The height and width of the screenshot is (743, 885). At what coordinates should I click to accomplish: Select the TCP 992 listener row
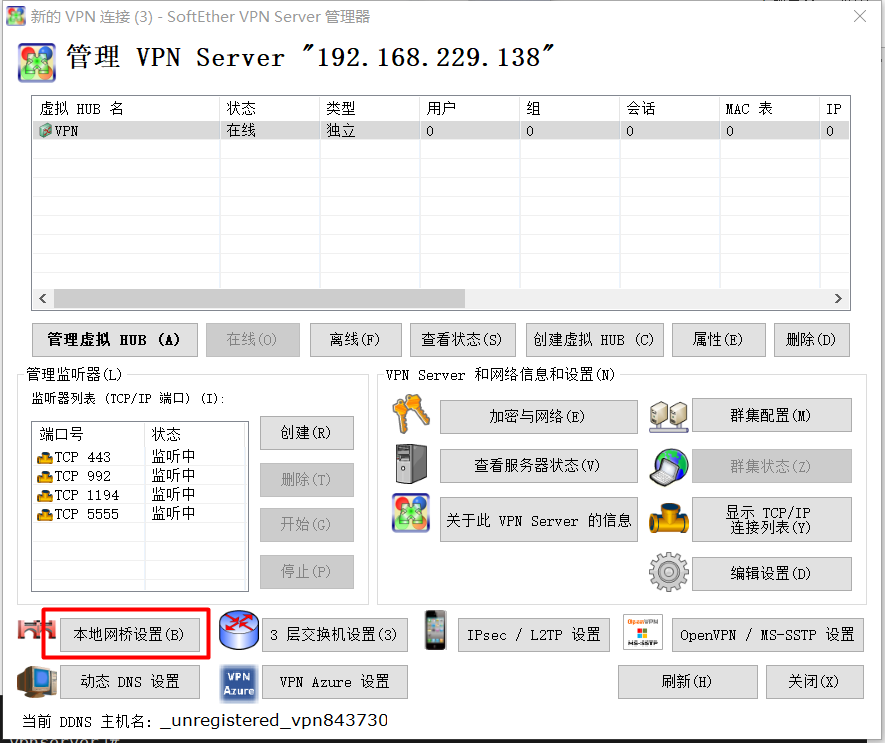[139, 476]
